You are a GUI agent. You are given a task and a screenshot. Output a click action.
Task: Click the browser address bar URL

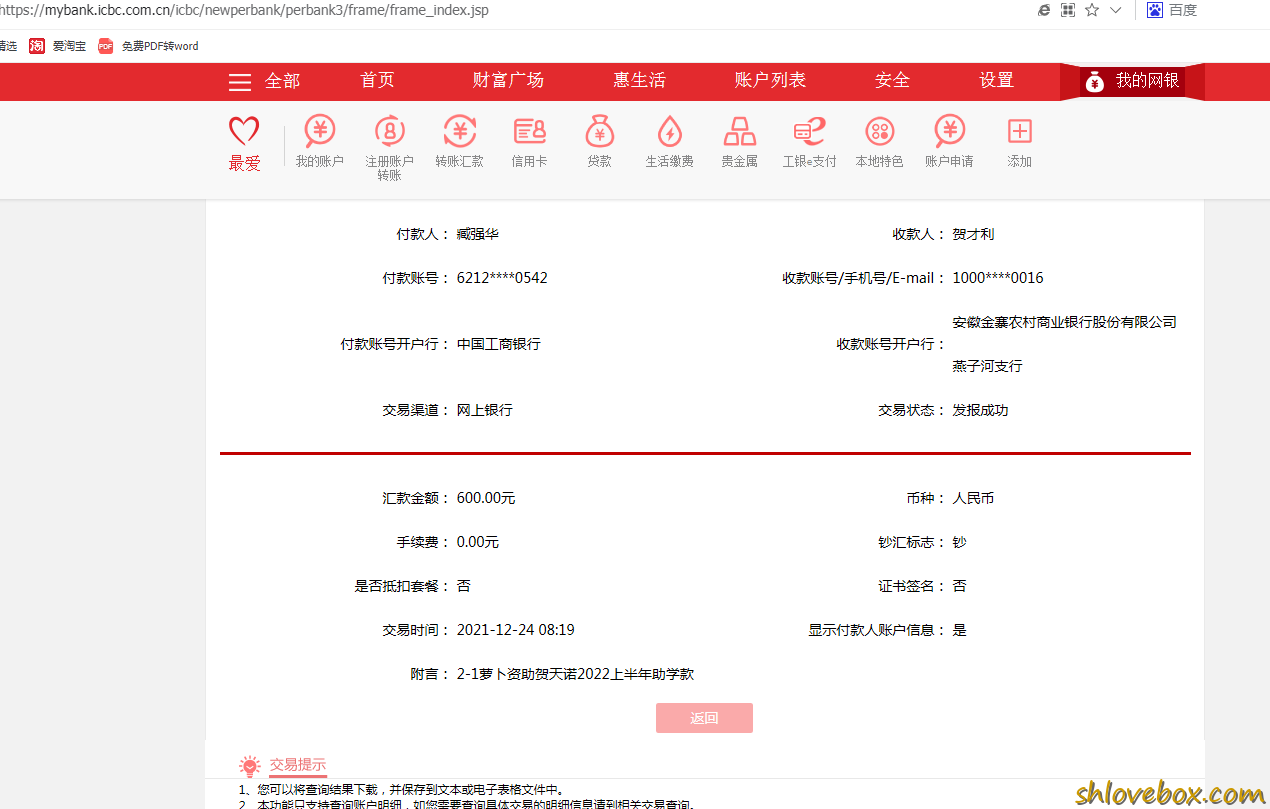(x=245, y=10)
